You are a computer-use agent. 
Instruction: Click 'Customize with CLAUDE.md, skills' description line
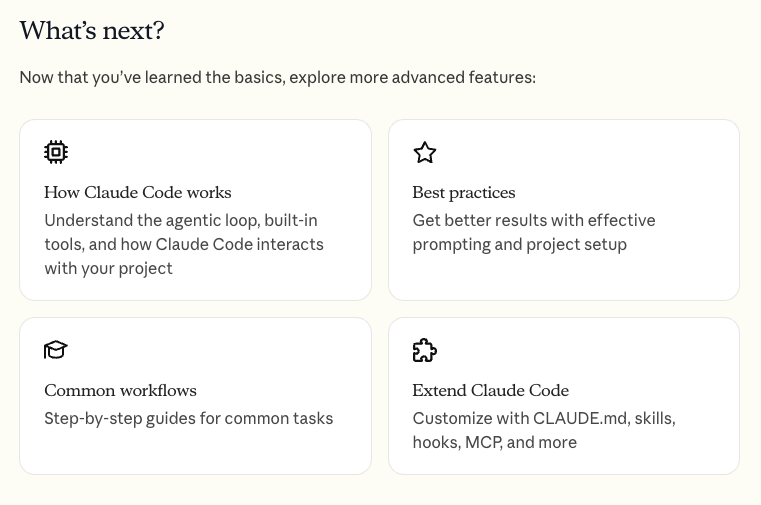[x=544, y=419]
